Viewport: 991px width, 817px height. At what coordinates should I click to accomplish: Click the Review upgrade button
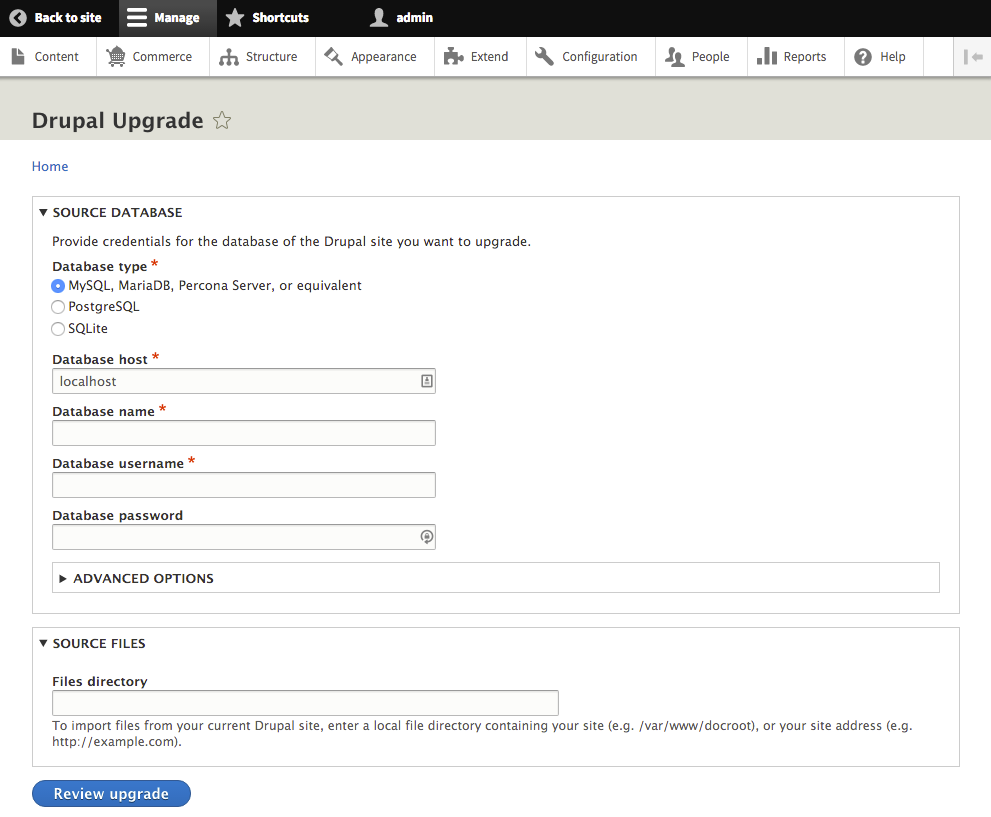point(111,794)
